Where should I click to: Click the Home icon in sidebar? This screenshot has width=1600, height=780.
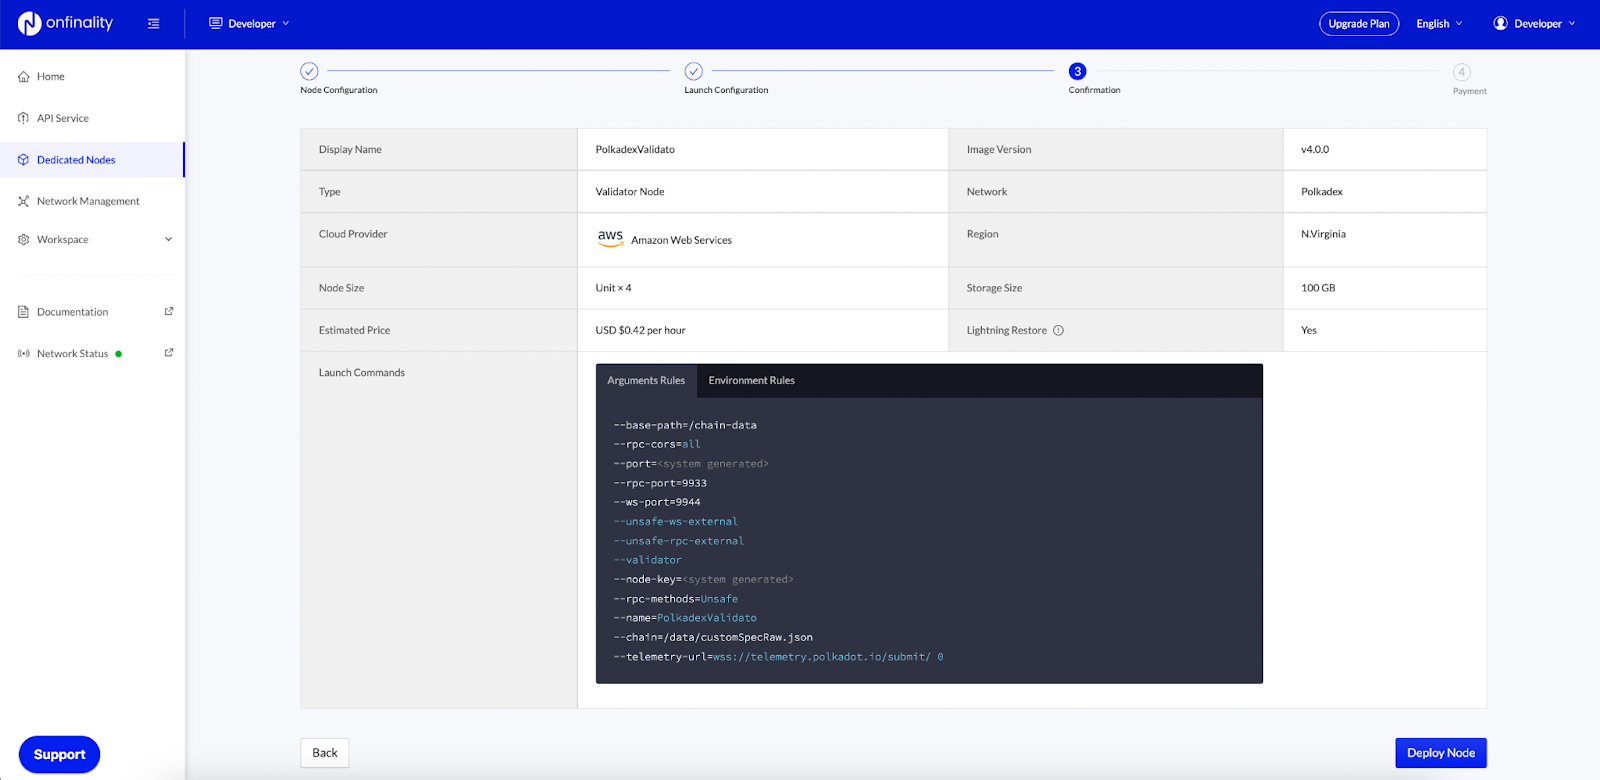[x=23, y=77]
